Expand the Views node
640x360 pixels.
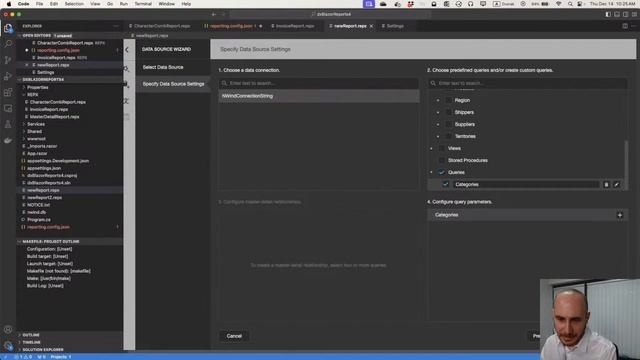click(431, 149)
